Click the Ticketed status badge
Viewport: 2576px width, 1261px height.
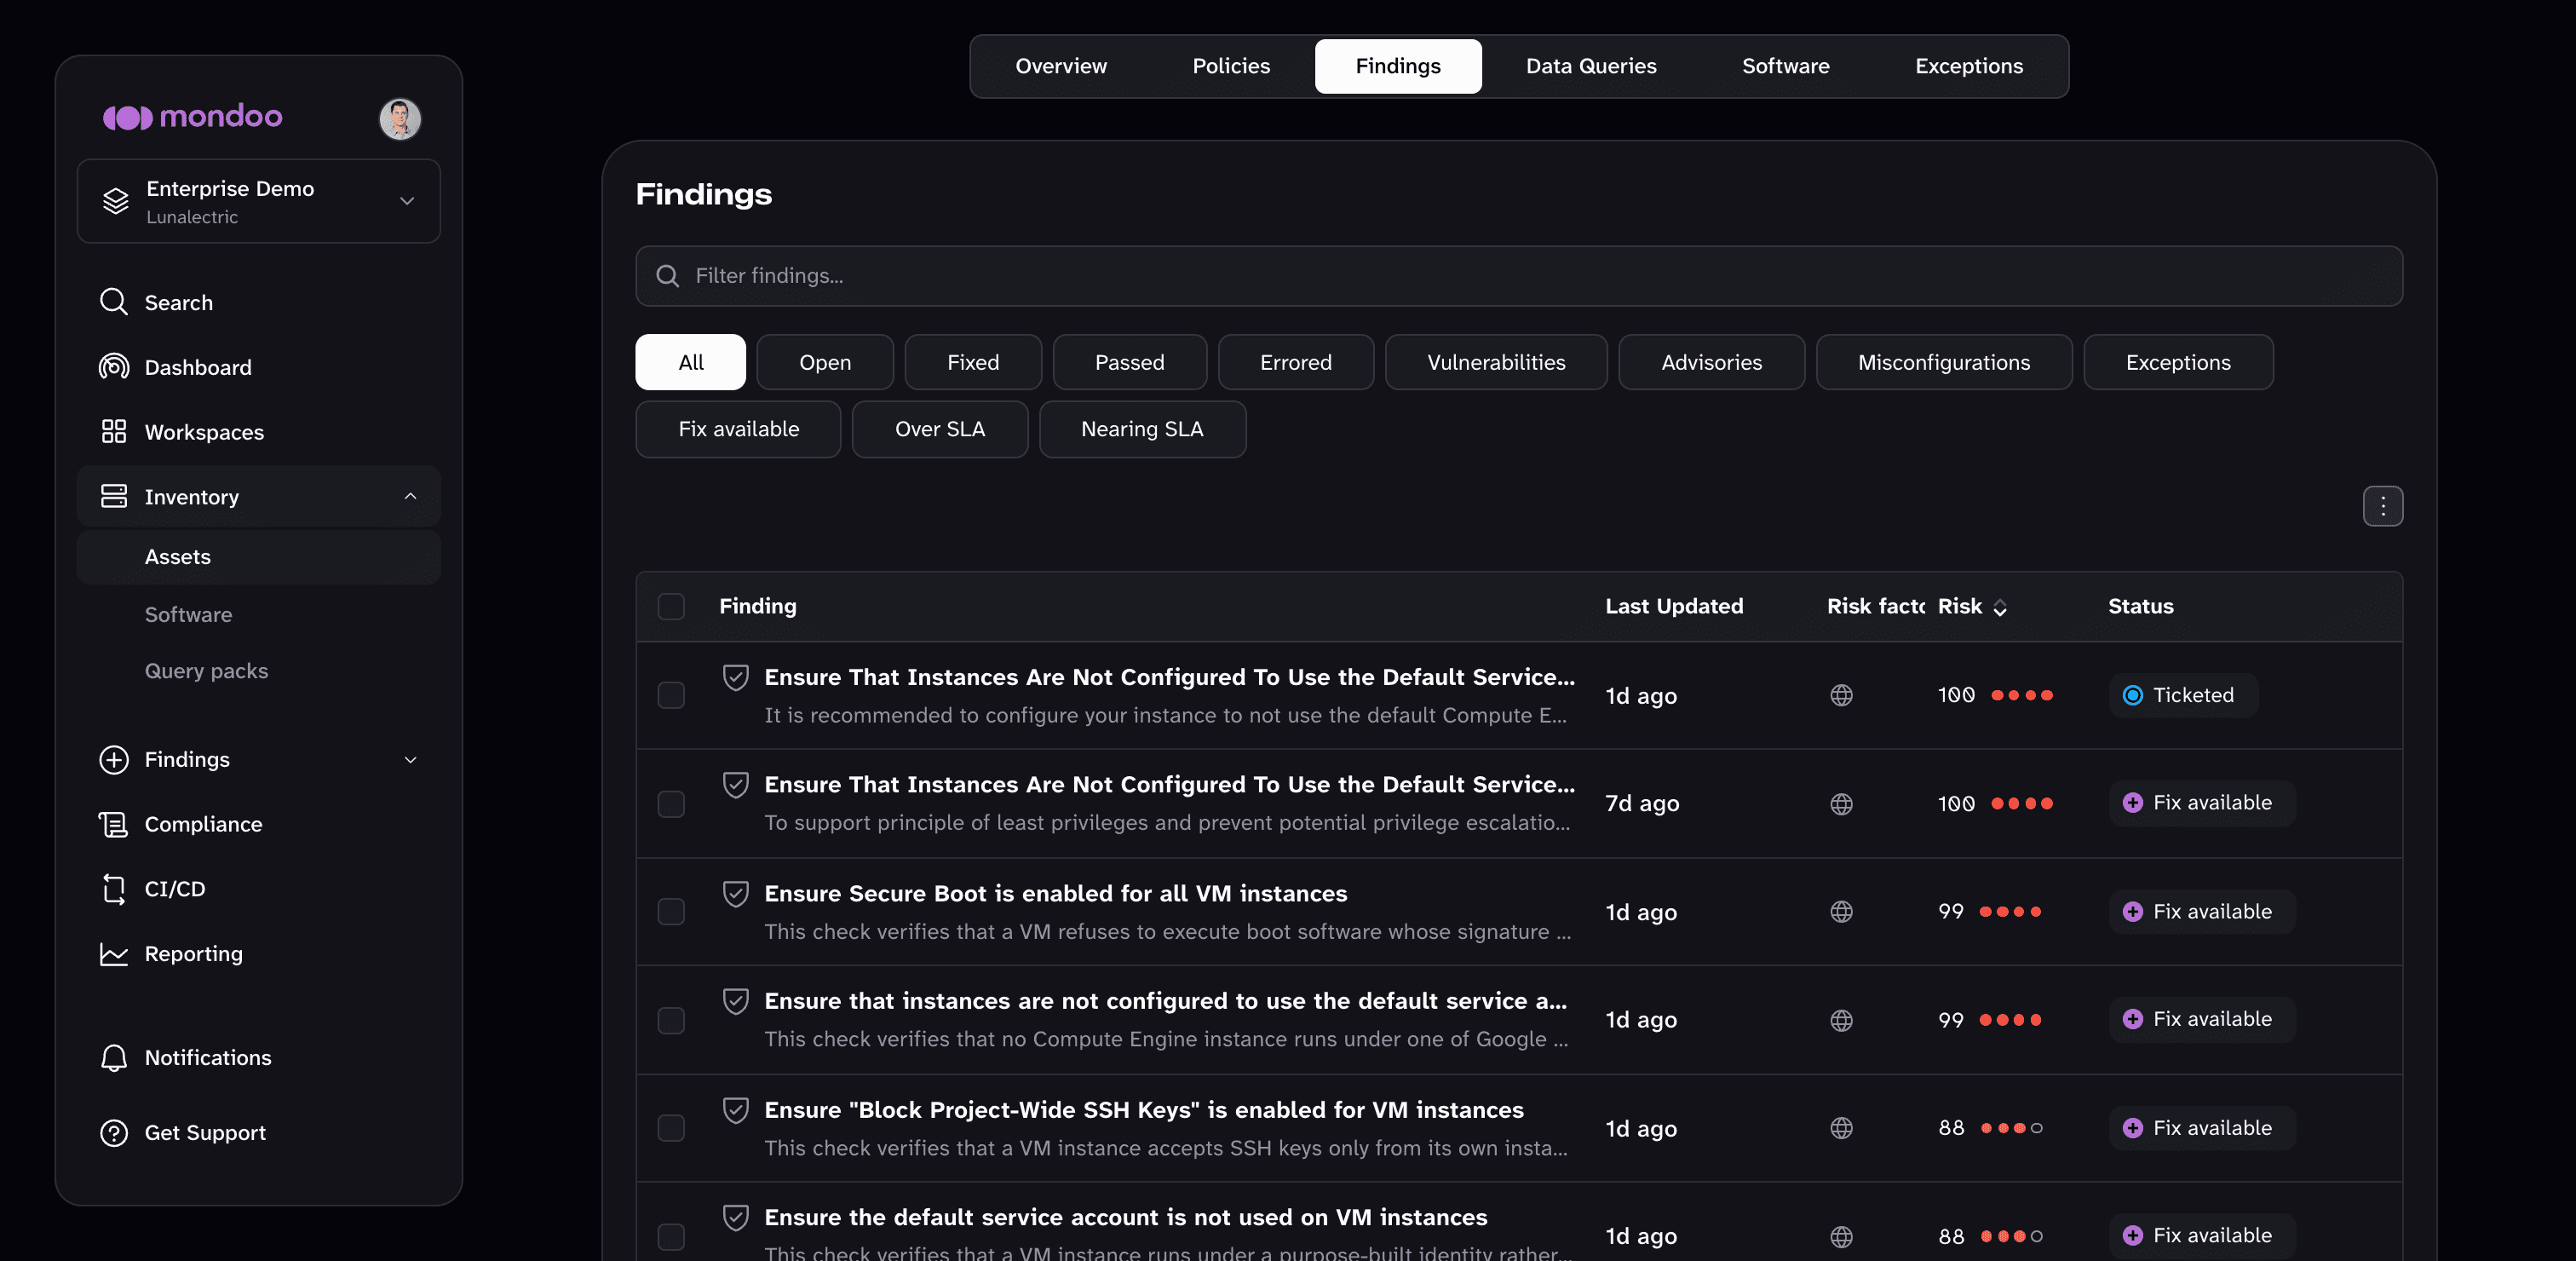click(x=2183, y=695)
